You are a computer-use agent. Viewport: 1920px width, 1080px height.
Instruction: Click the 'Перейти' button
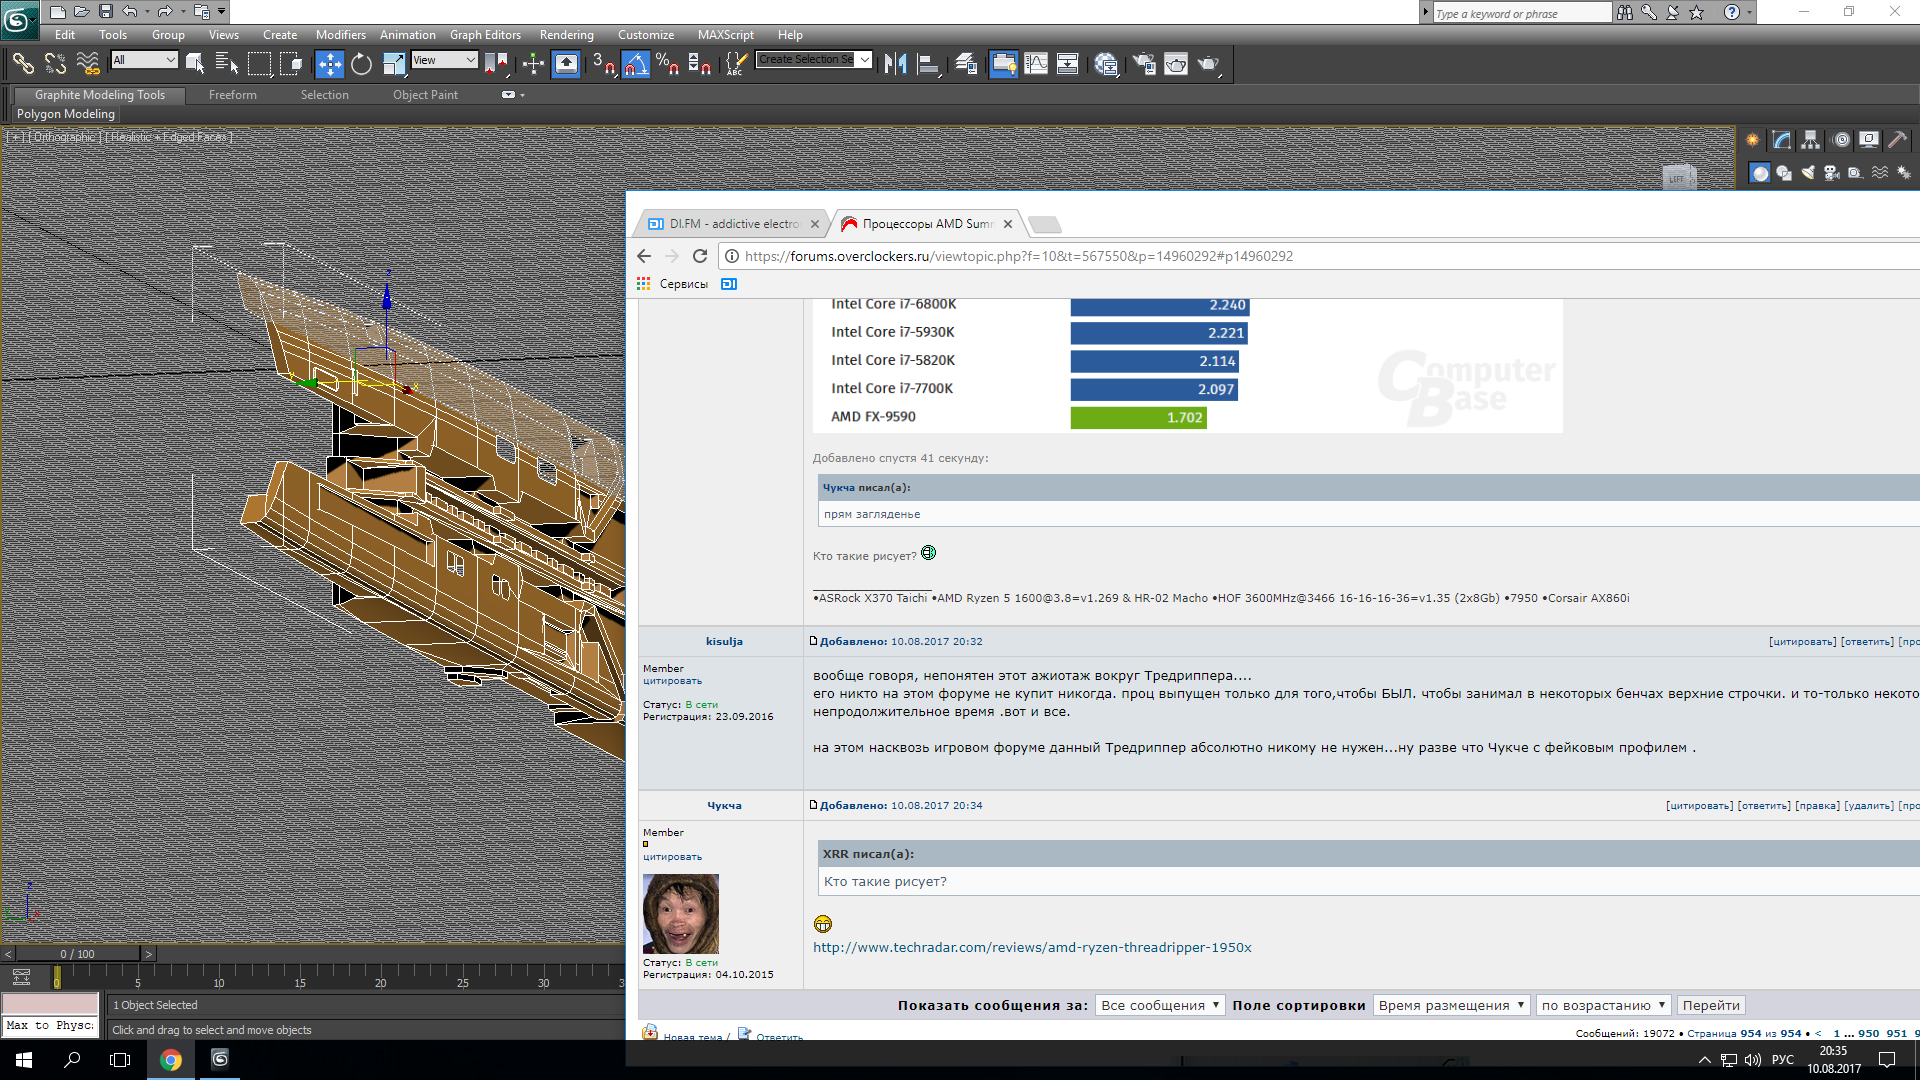(x=1710, y=1005)
